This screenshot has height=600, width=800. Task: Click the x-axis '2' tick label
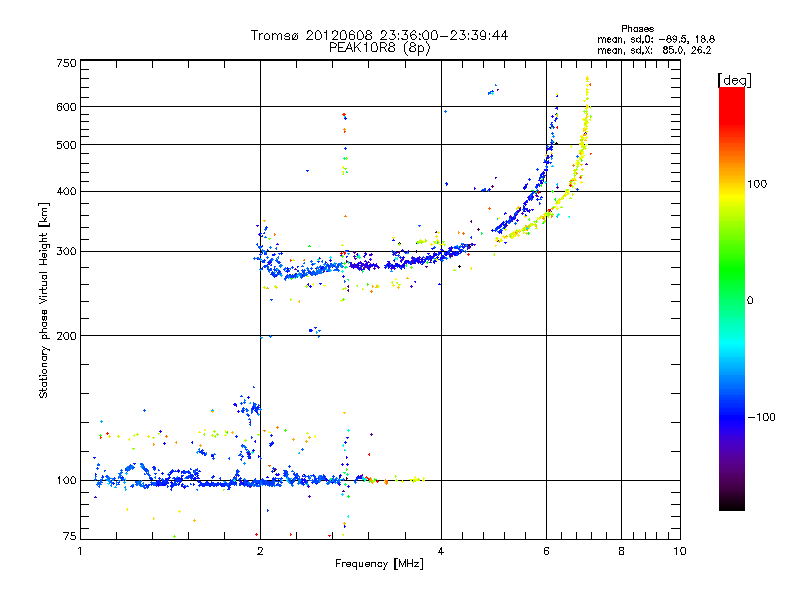pyautogui.click(x=260, y=551)
